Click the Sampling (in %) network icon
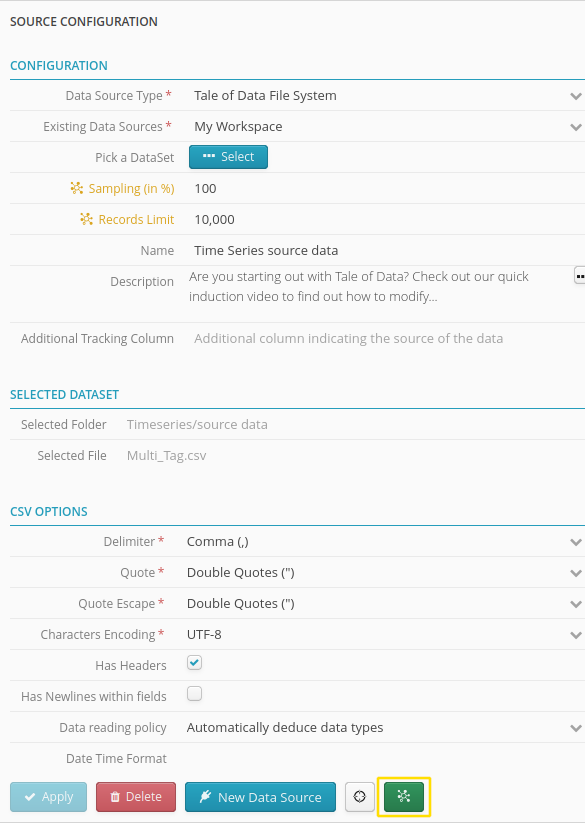The image size is (585, 823). (x=77, y=188)
